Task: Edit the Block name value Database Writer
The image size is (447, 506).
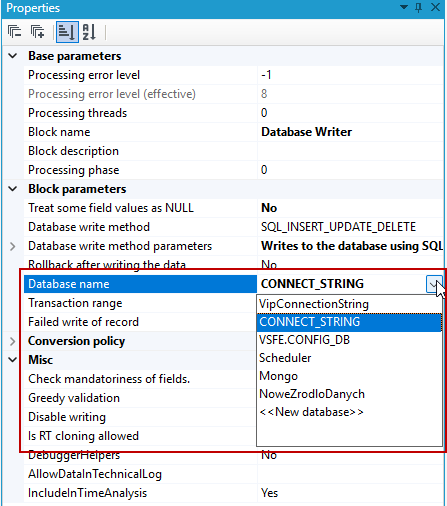Action: point(350,132)
